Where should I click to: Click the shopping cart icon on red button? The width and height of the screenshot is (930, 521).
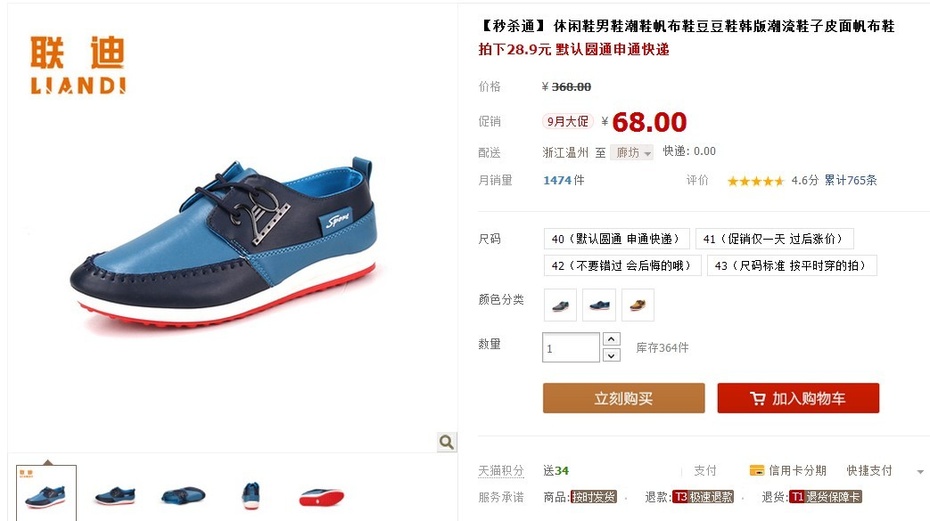point(757,398)
